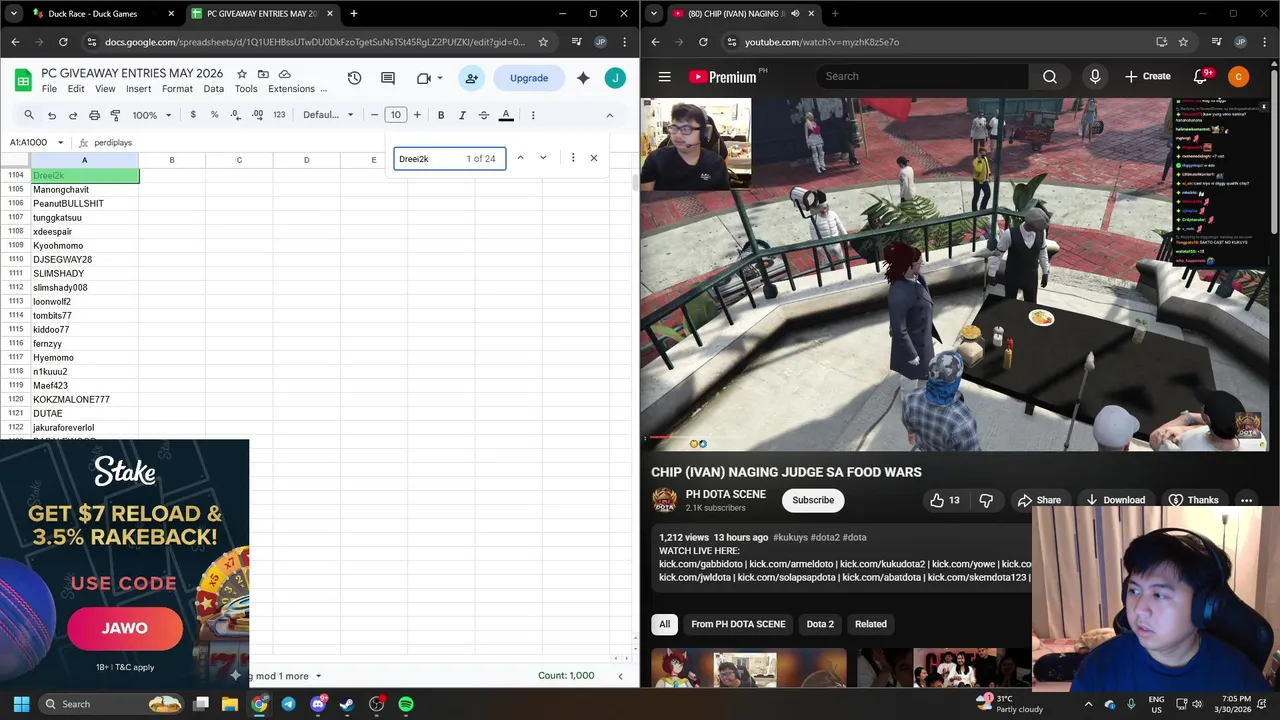1280x720 pixels.
Task: Increase font size with plus button
Action: click(x=417, y=115)
